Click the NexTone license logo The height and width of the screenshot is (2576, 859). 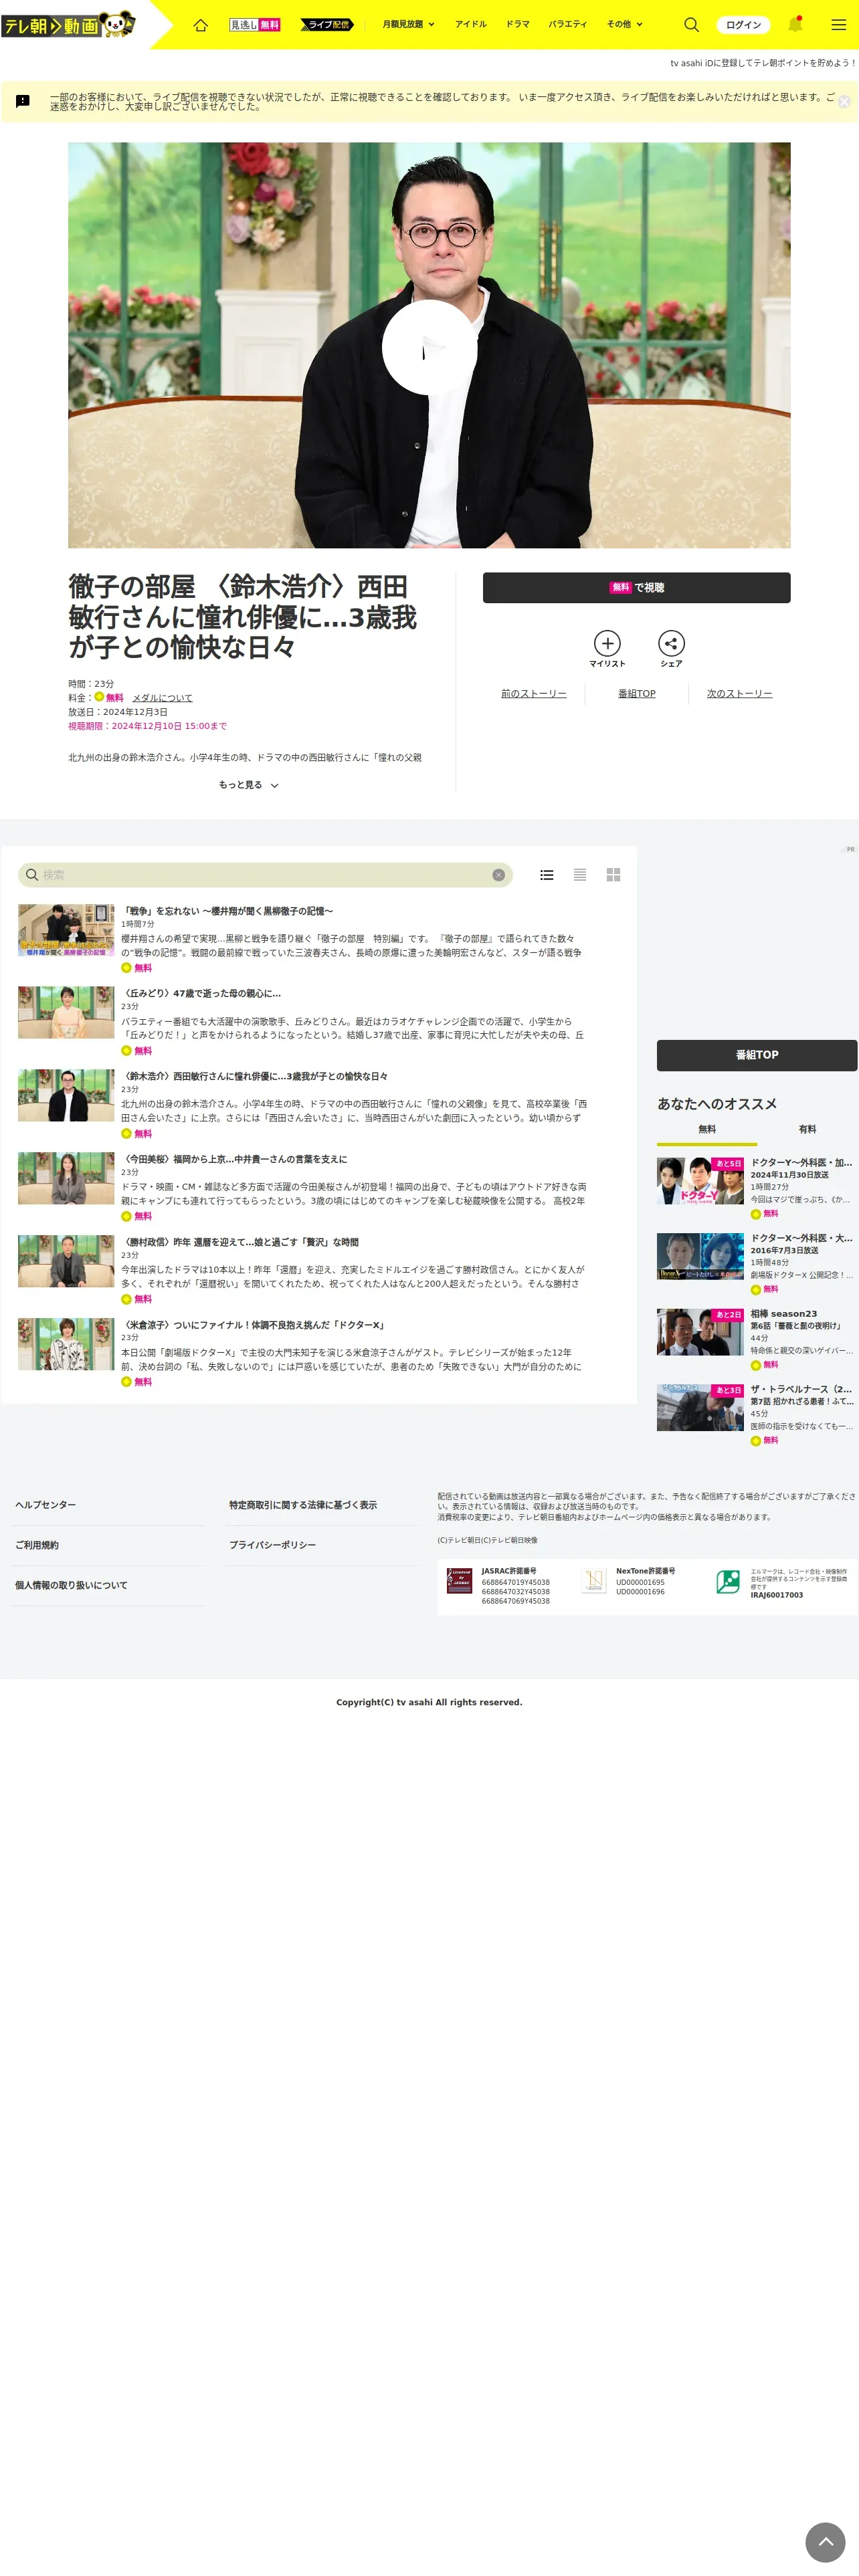coord(594,1581)
